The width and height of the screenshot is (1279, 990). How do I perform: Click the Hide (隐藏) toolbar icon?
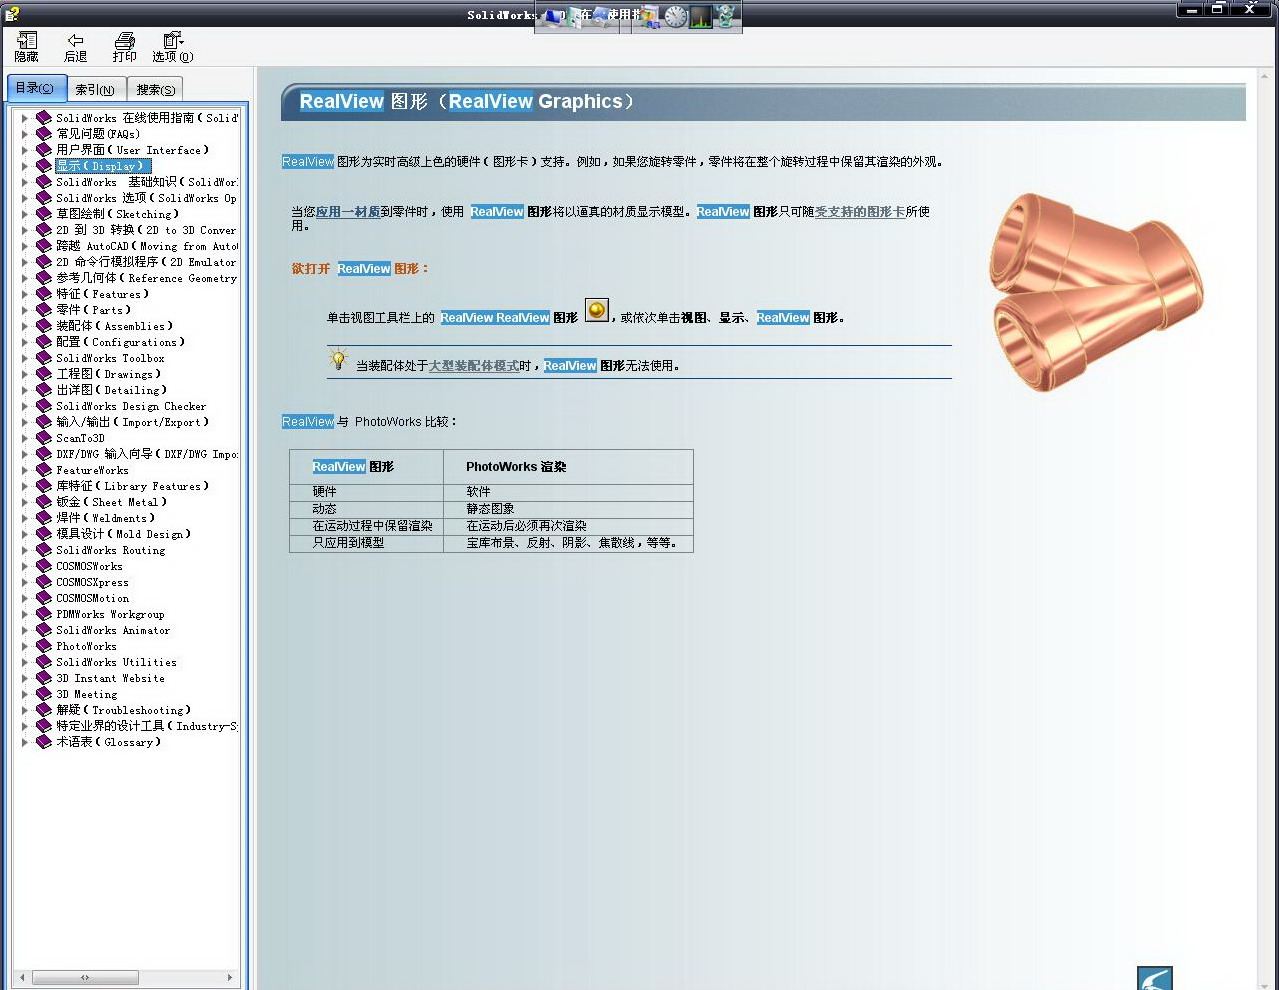pyautogui.click(x=27, y=40)
